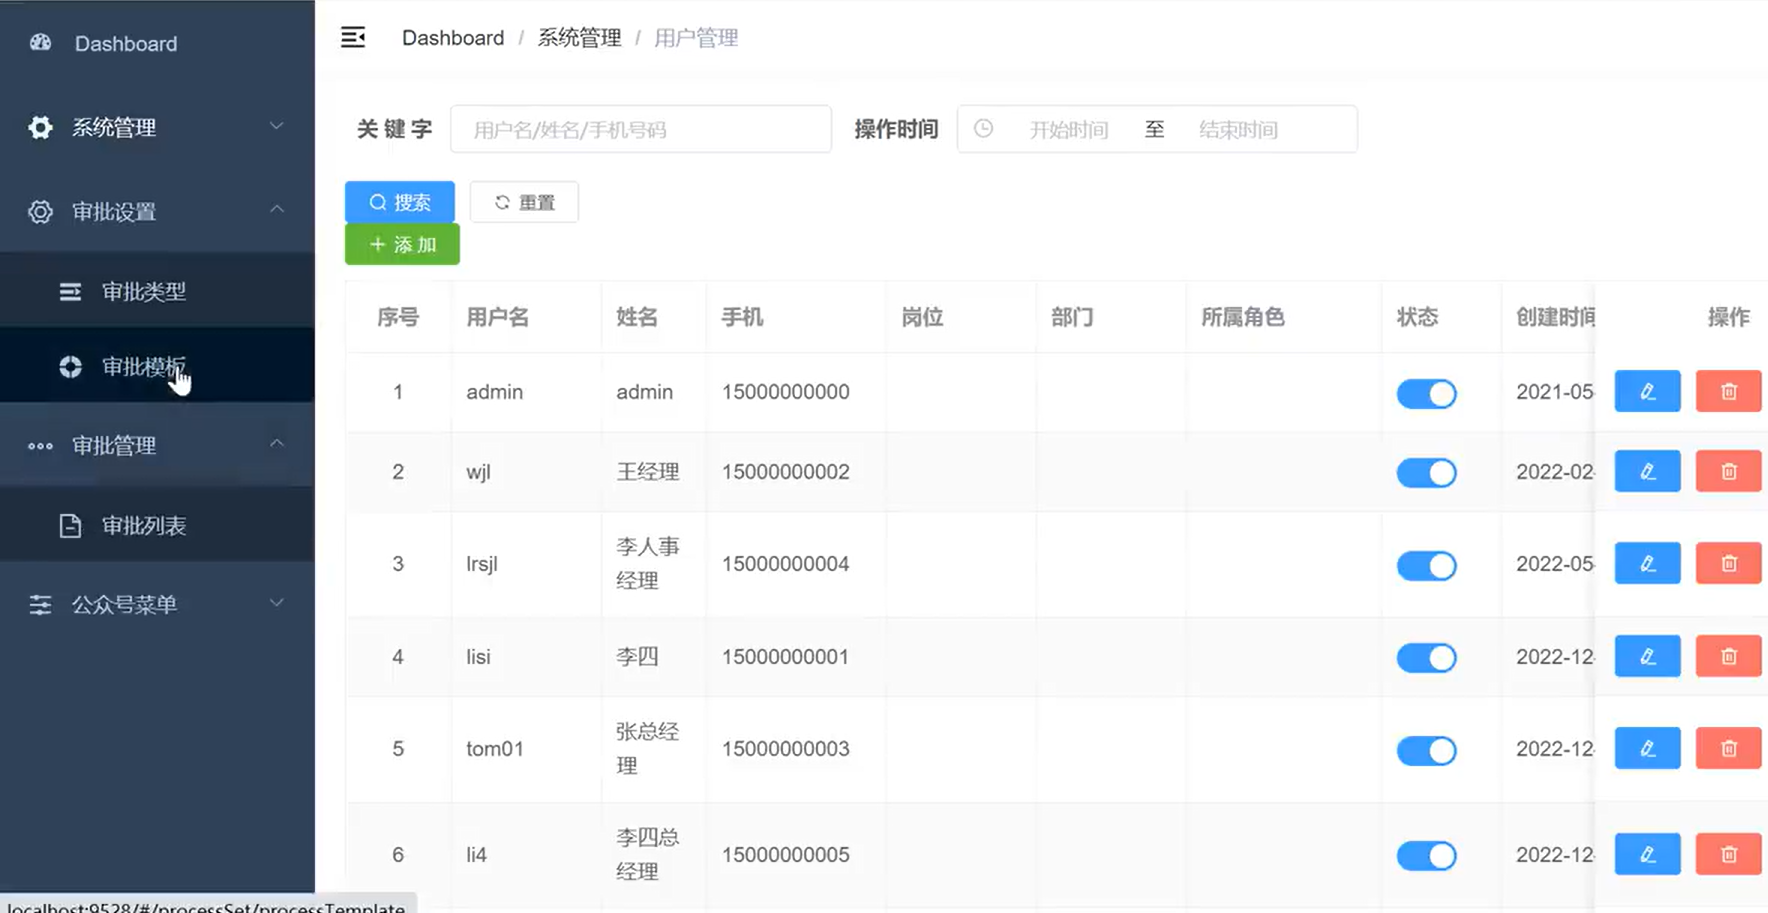Edit the lrsjl user row
This screenshot has width=1768, height=913.
pos(1647,564)
